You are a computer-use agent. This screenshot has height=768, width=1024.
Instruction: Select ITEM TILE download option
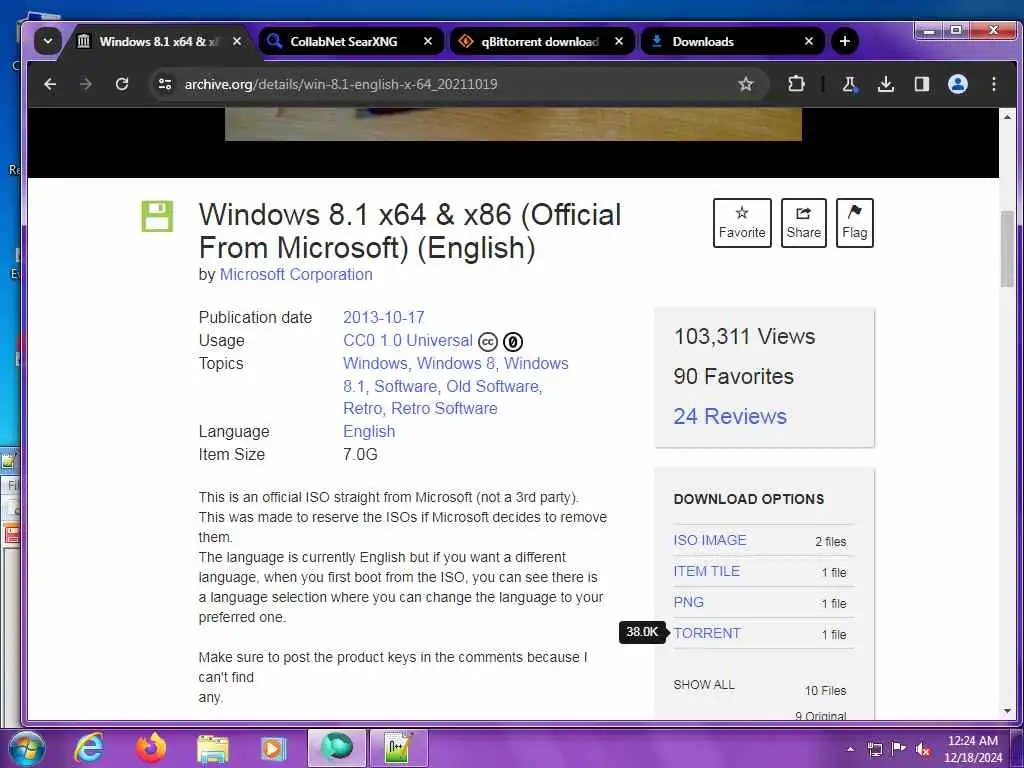click(707, 571)
